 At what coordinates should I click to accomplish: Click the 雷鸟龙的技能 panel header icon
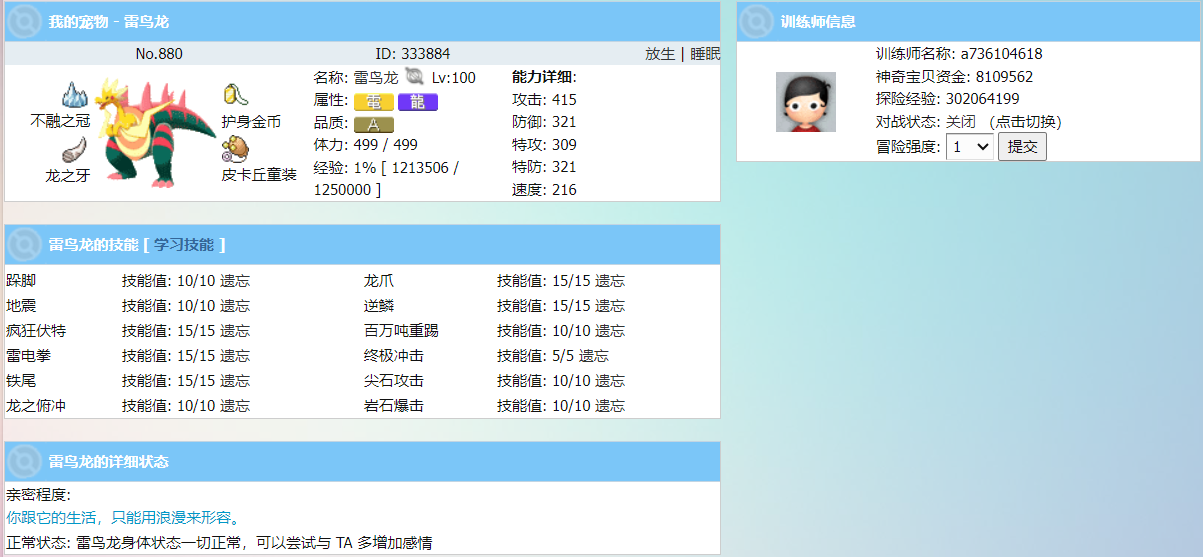(x=24, y=244)
